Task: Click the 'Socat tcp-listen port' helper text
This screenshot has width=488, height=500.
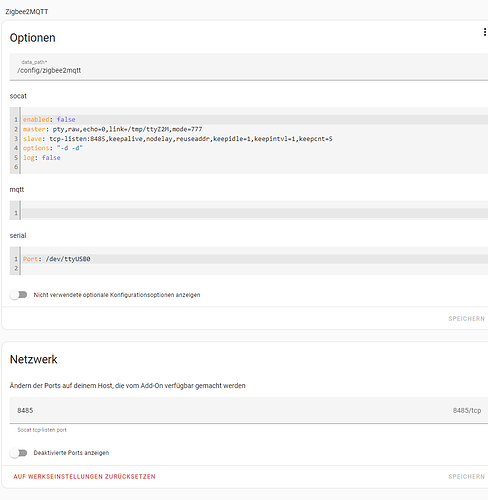Action: click(x=42, y=430)
